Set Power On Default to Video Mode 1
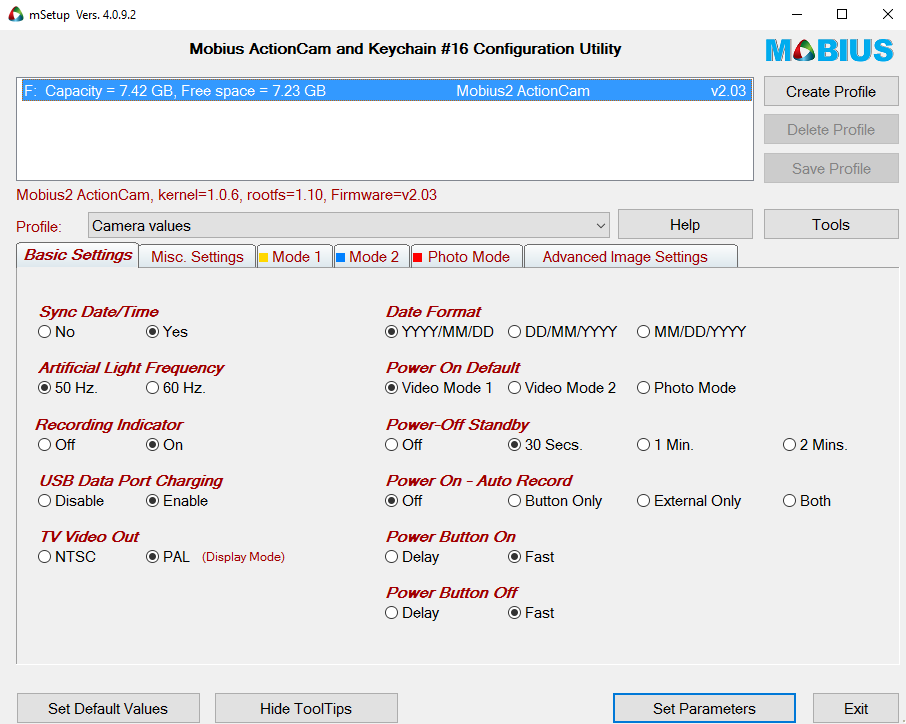 point(439,388)
